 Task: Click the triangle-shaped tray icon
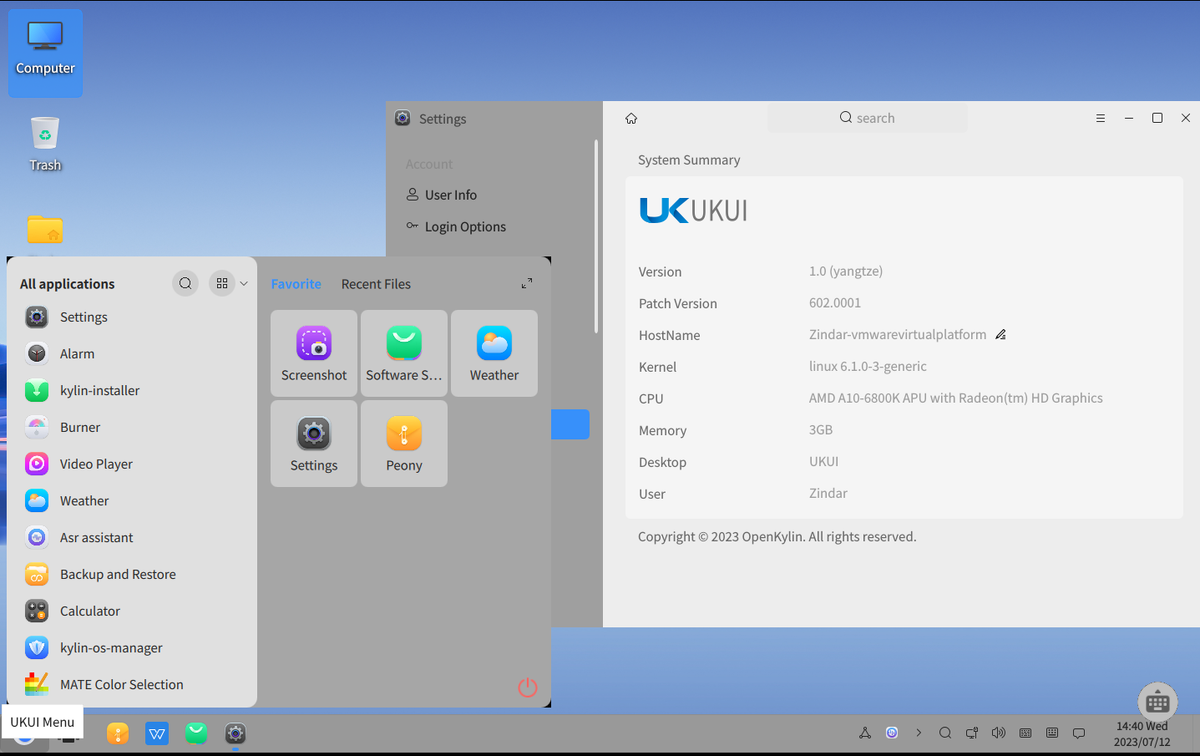click(x=865, y=733)
